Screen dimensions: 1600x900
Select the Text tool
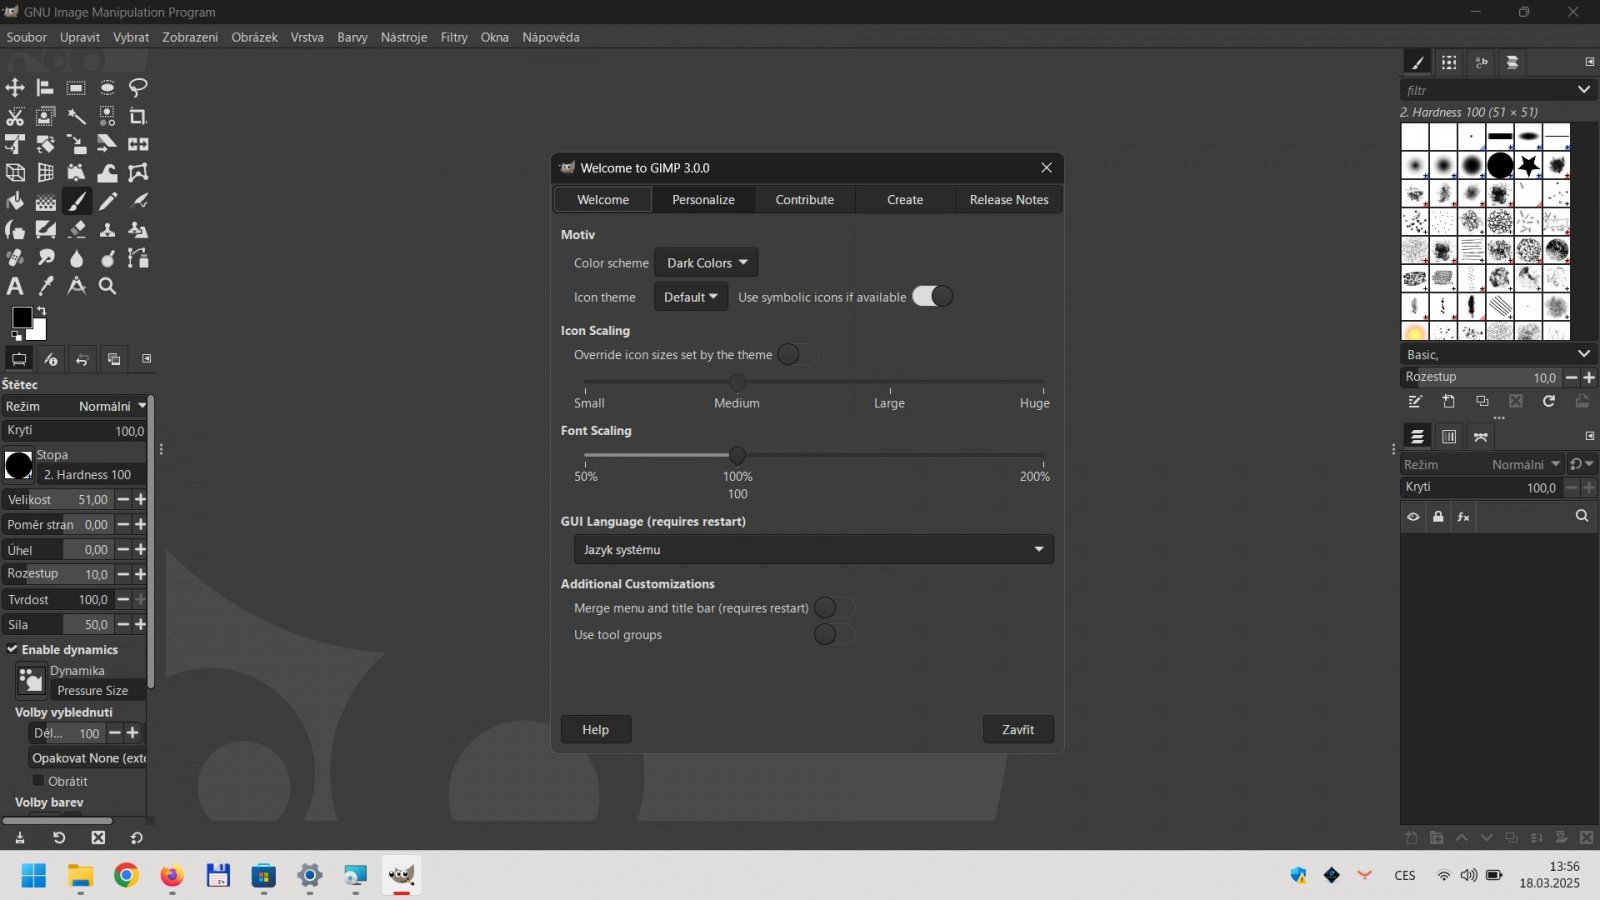[15, 286]
